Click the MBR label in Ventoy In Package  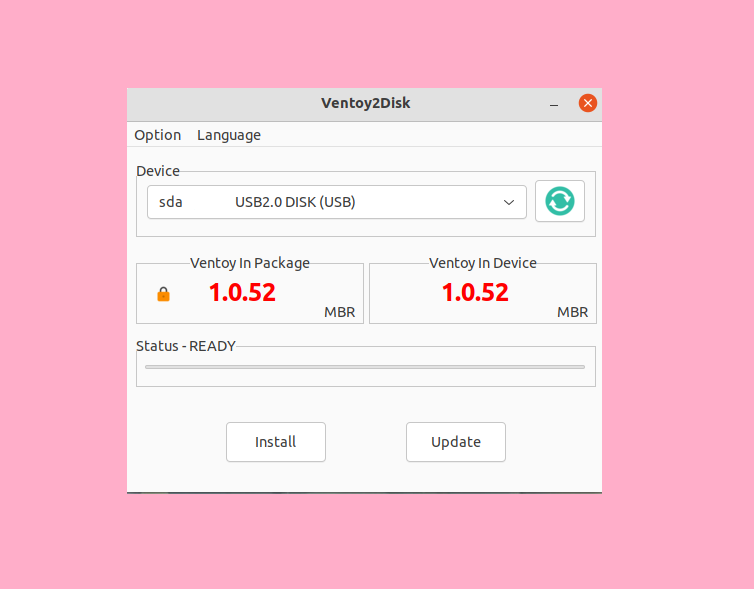click(339, 312)
